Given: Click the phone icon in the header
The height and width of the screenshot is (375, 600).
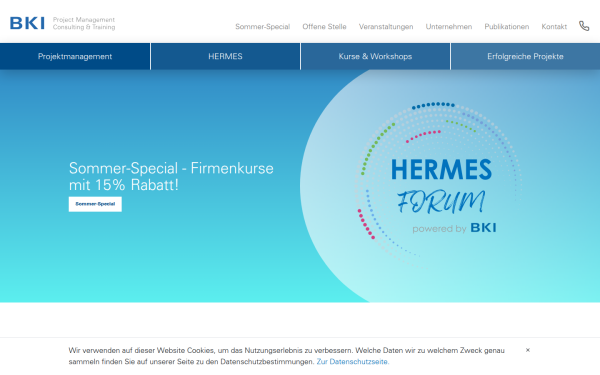Looking at the screenshot, I should (584, 26).
